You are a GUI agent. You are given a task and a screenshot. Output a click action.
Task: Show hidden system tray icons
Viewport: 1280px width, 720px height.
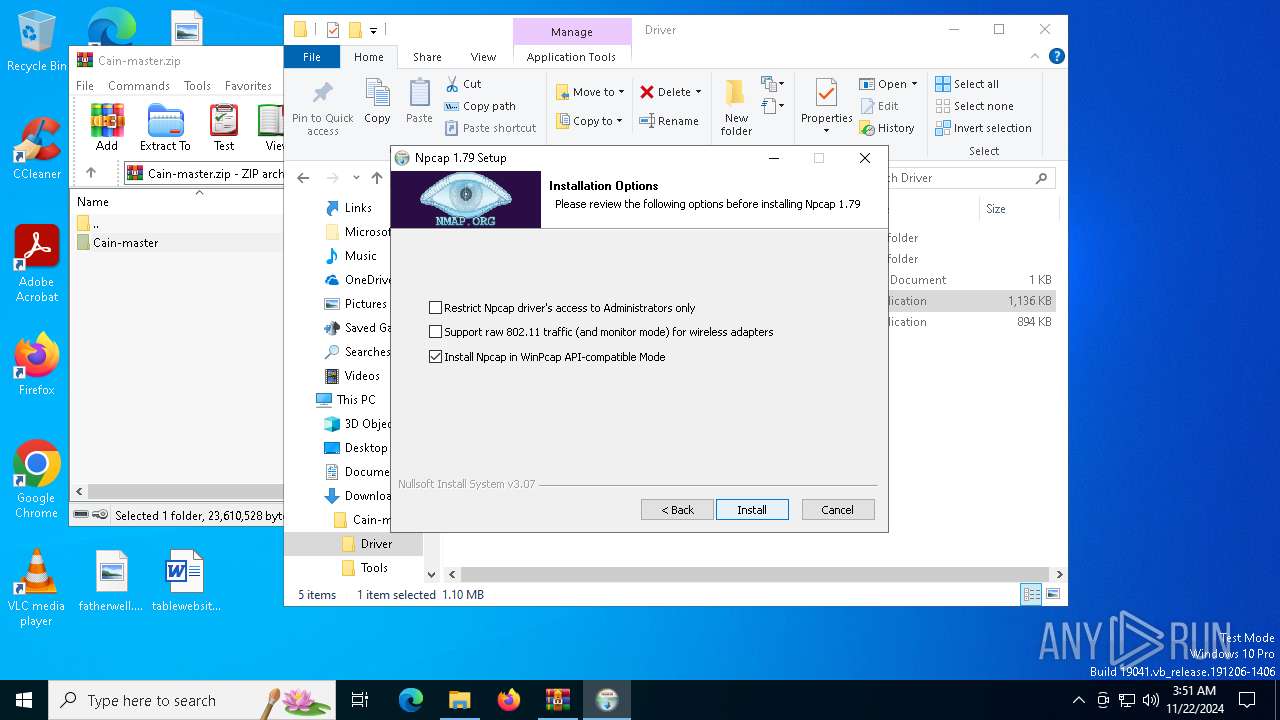tap(1078, 700)
